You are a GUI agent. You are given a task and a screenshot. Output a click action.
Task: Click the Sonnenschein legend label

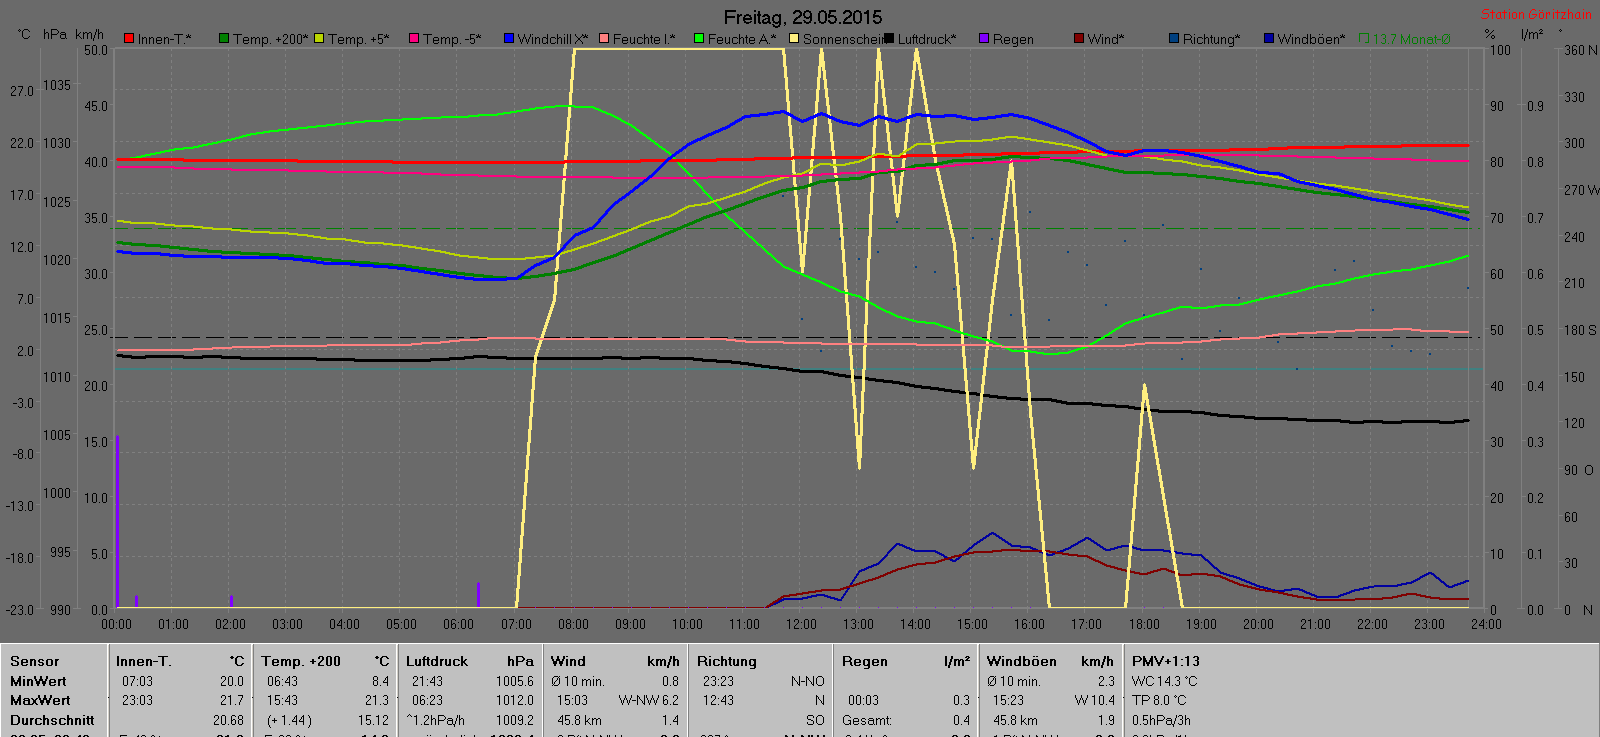843,39
